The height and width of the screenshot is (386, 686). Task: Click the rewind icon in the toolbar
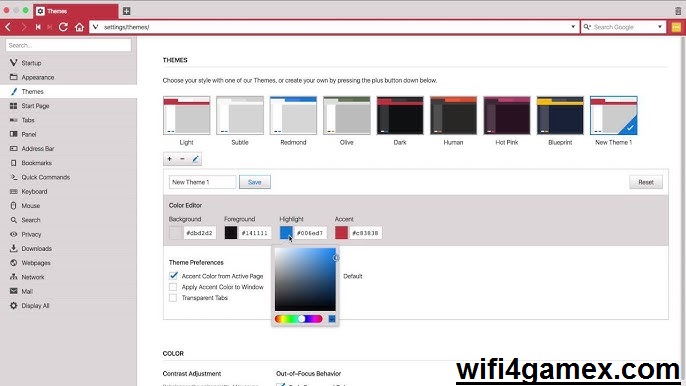38,27
